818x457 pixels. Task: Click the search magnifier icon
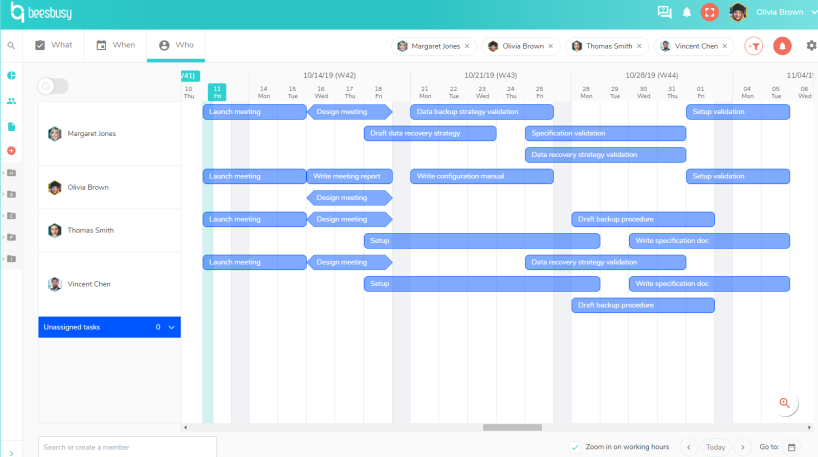11,45
